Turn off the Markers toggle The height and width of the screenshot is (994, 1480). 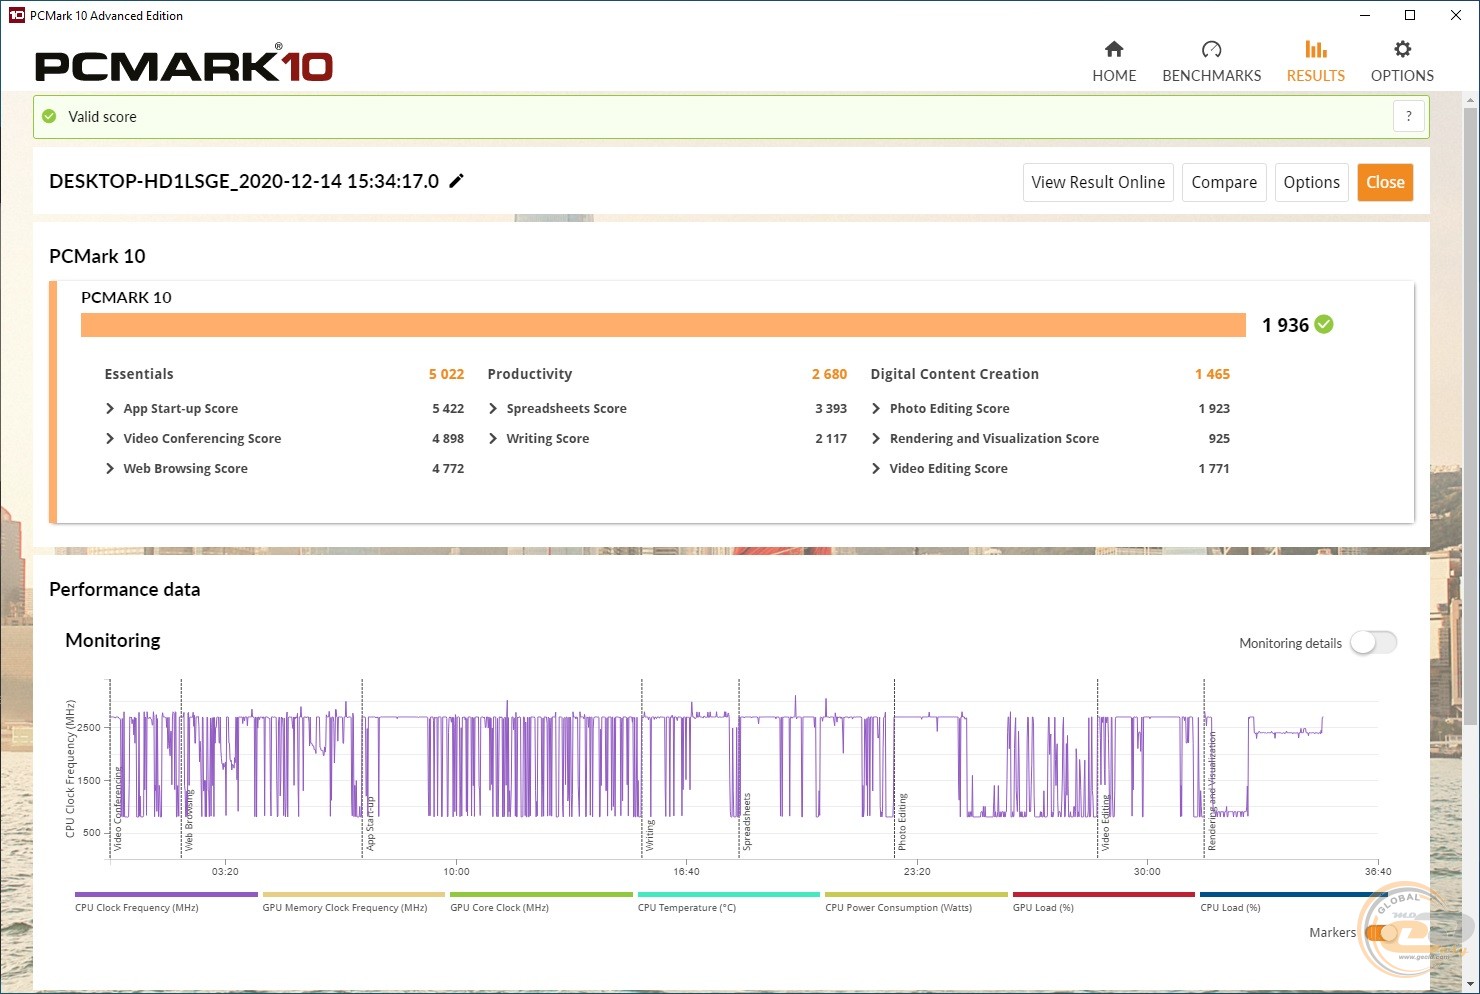[1380, 932]
